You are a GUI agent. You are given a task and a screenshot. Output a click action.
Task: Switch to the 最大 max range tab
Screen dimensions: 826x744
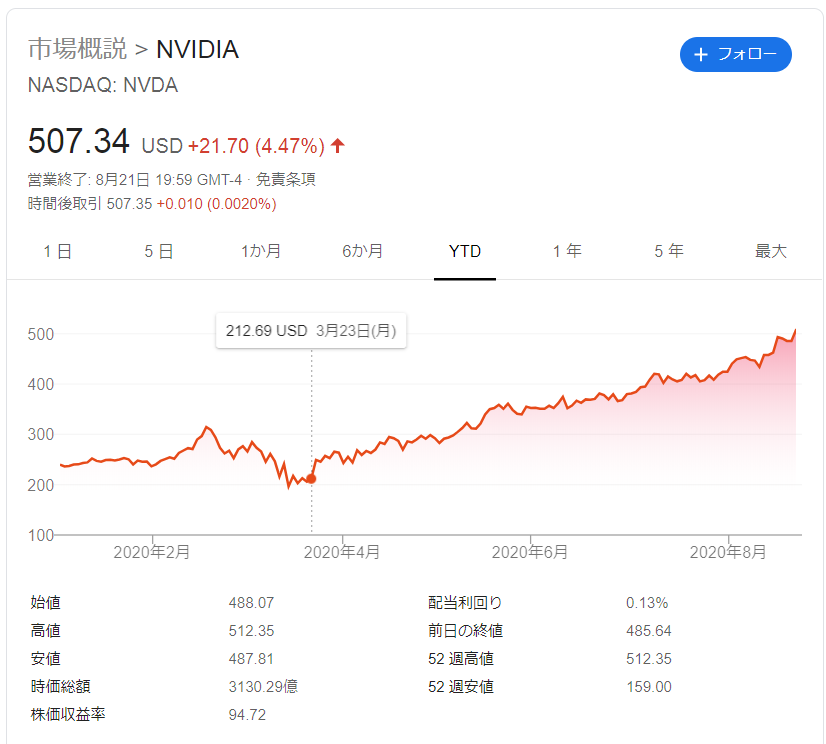pos(771,251)
